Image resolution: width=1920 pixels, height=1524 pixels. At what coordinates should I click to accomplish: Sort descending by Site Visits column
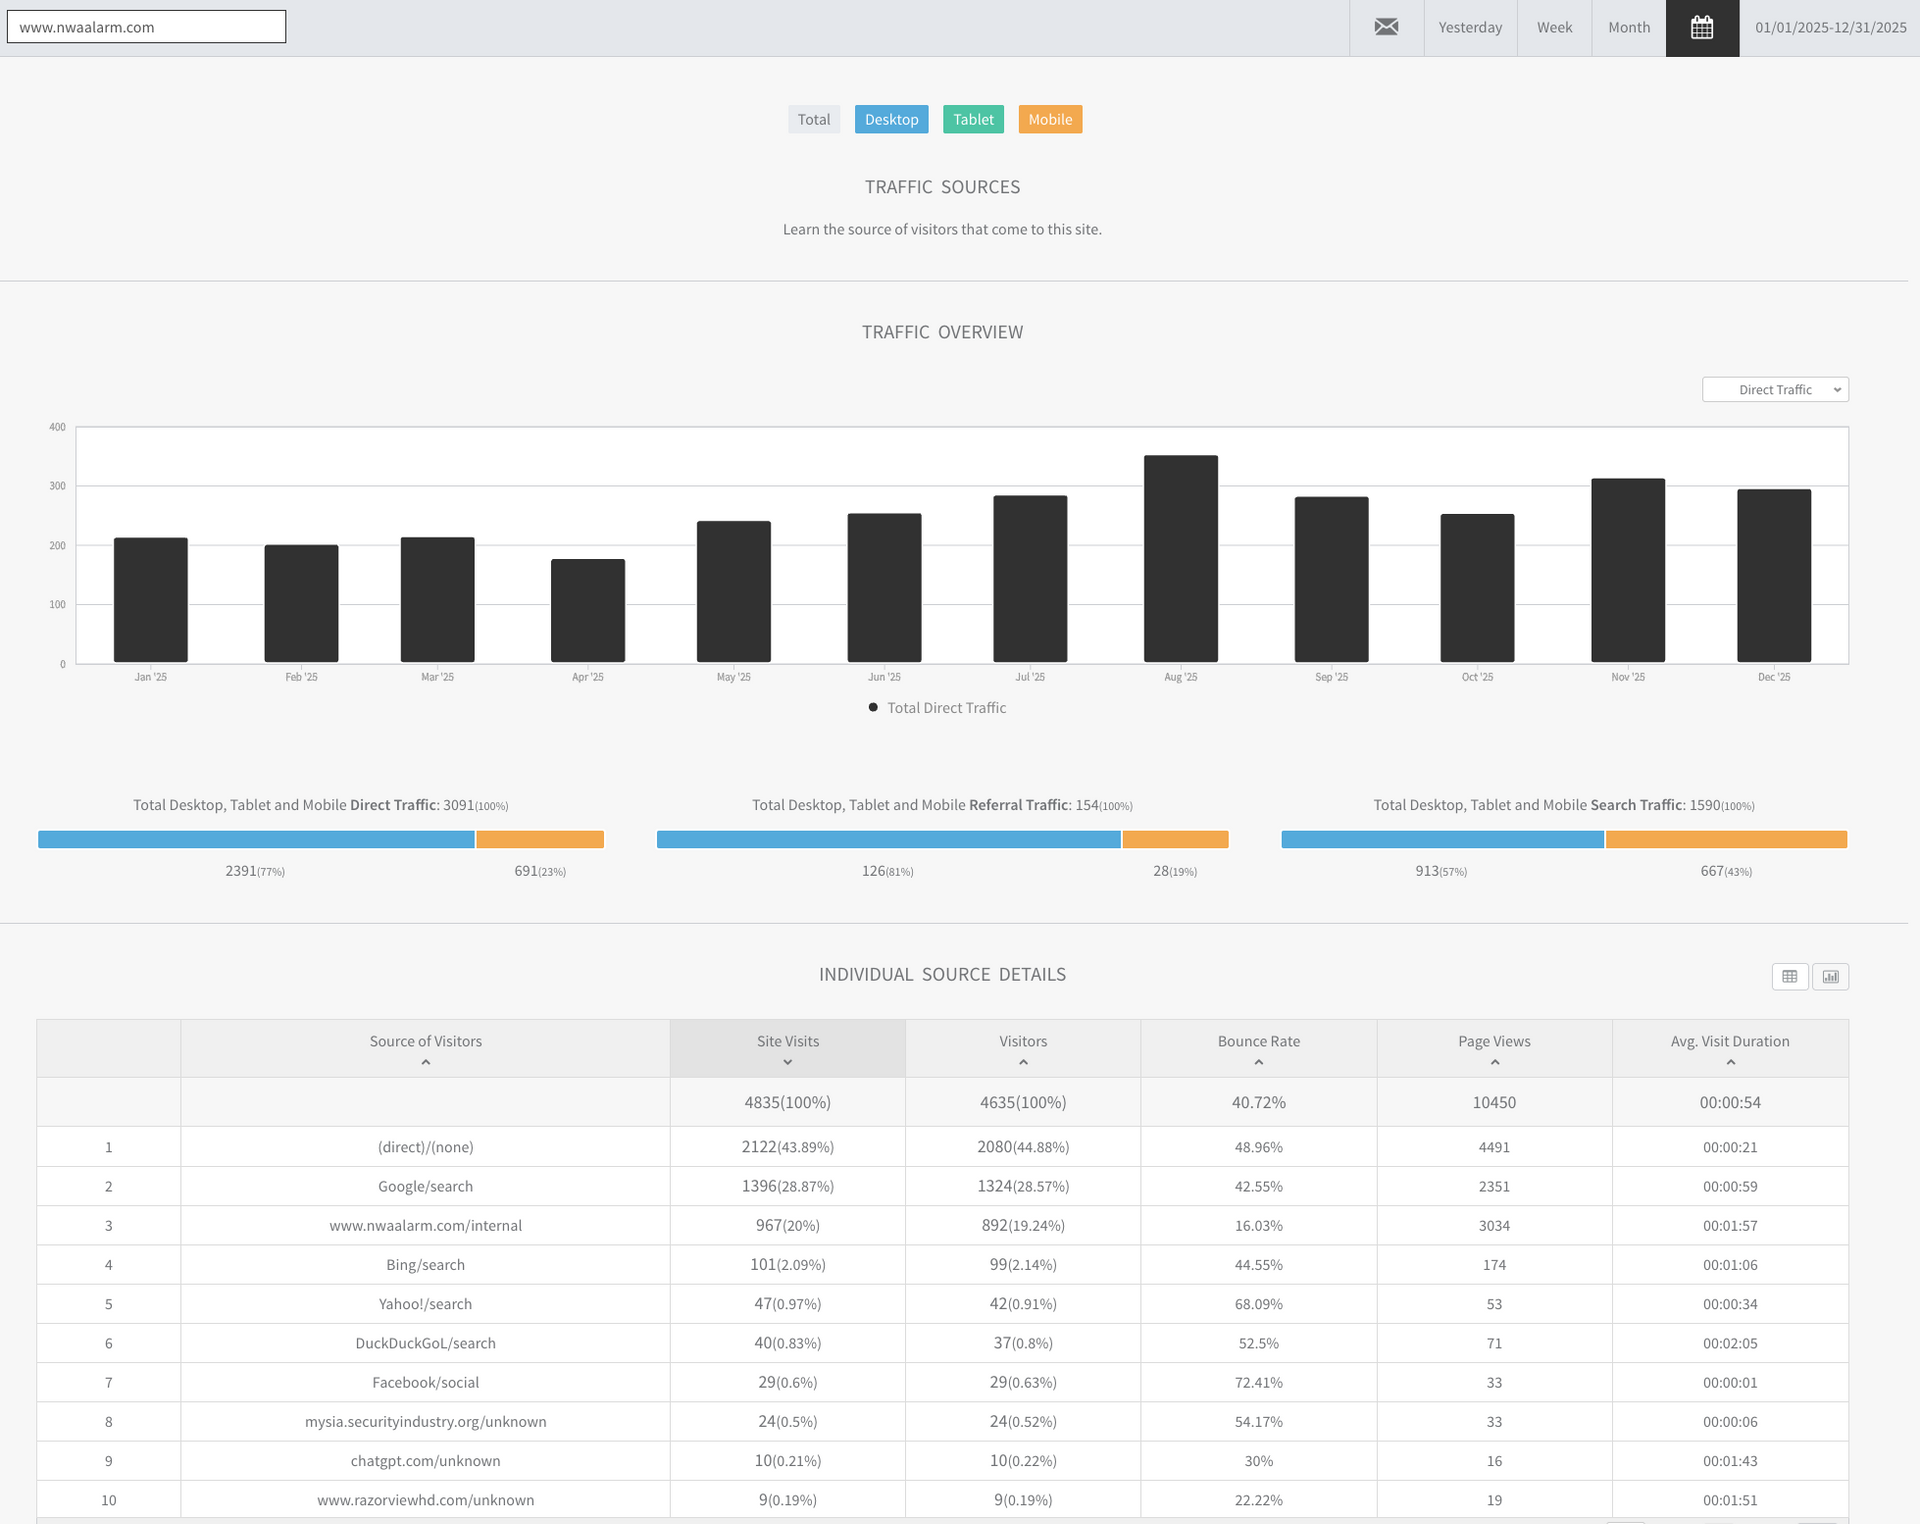788,1062
